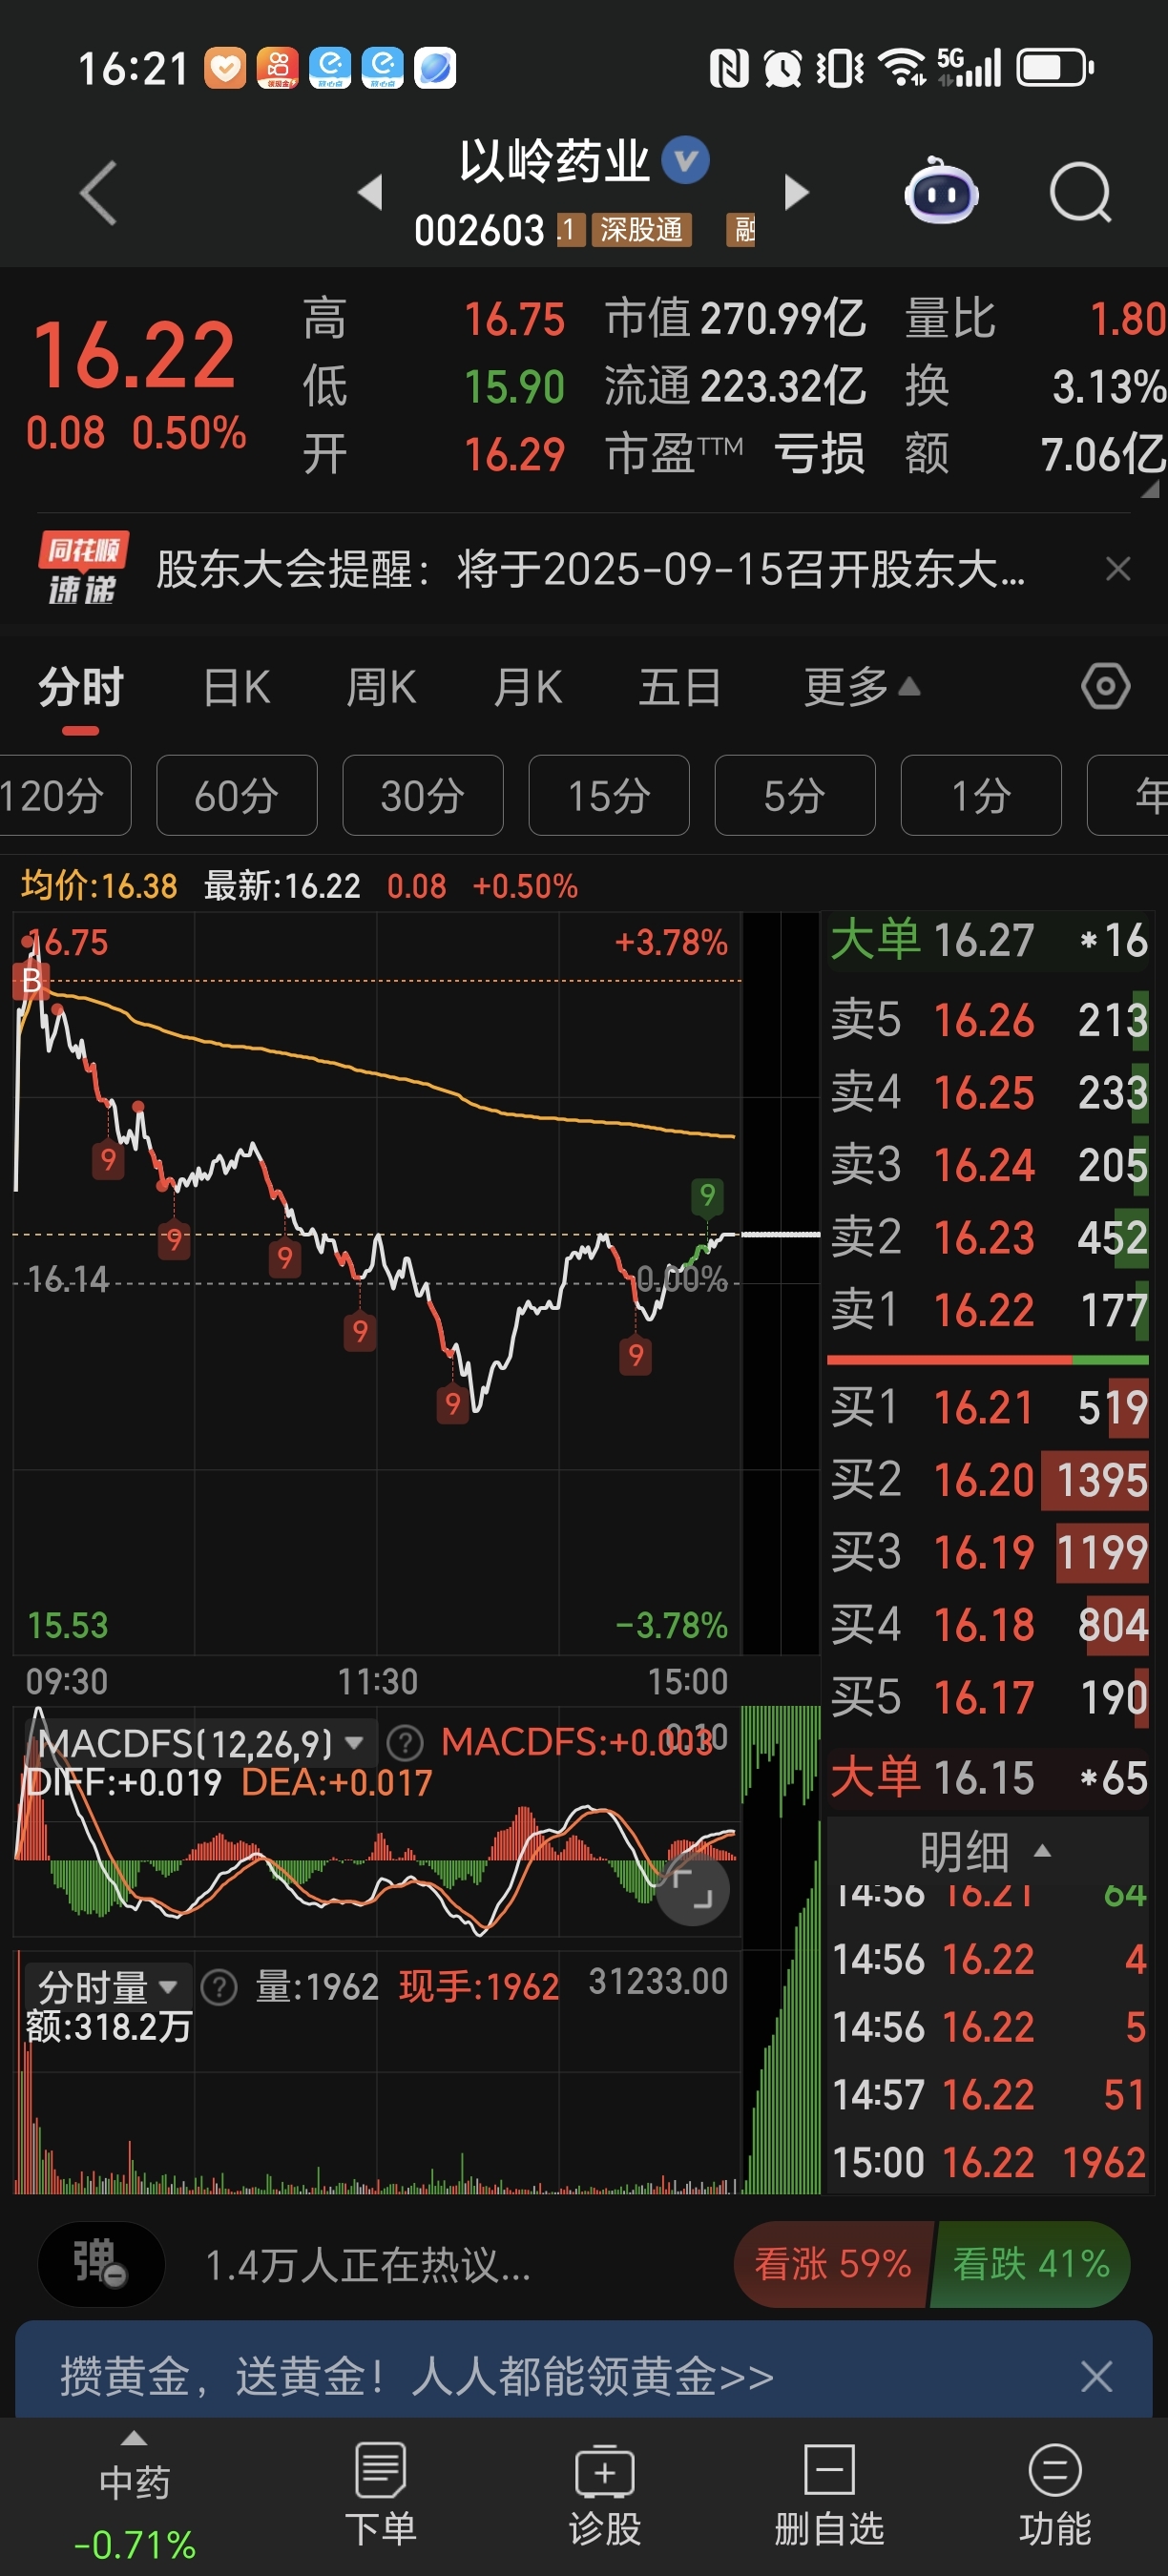Open chart settings hexagon icon

pos(1105,687)
